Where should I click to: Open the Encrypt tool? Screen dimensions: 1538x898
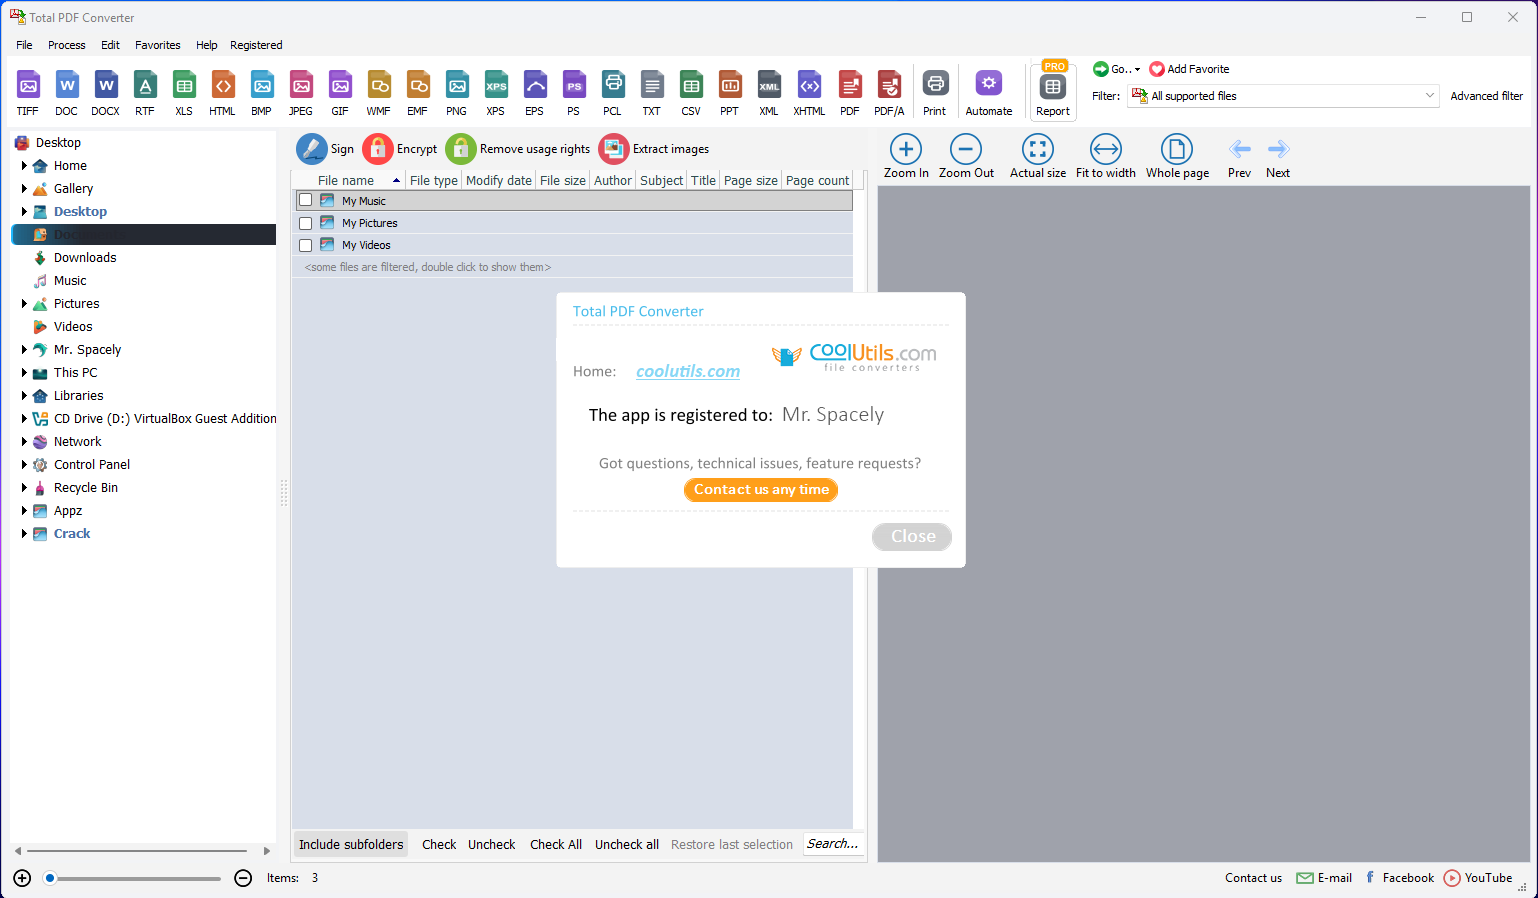(400, 149)
